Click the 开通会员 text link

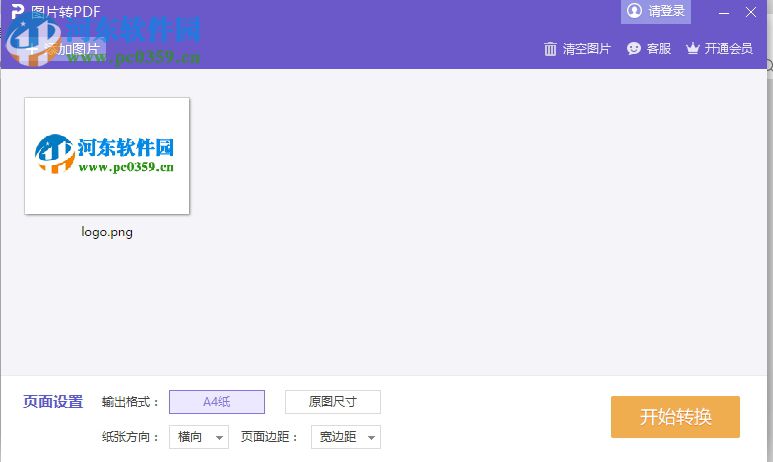click(729, 48)
